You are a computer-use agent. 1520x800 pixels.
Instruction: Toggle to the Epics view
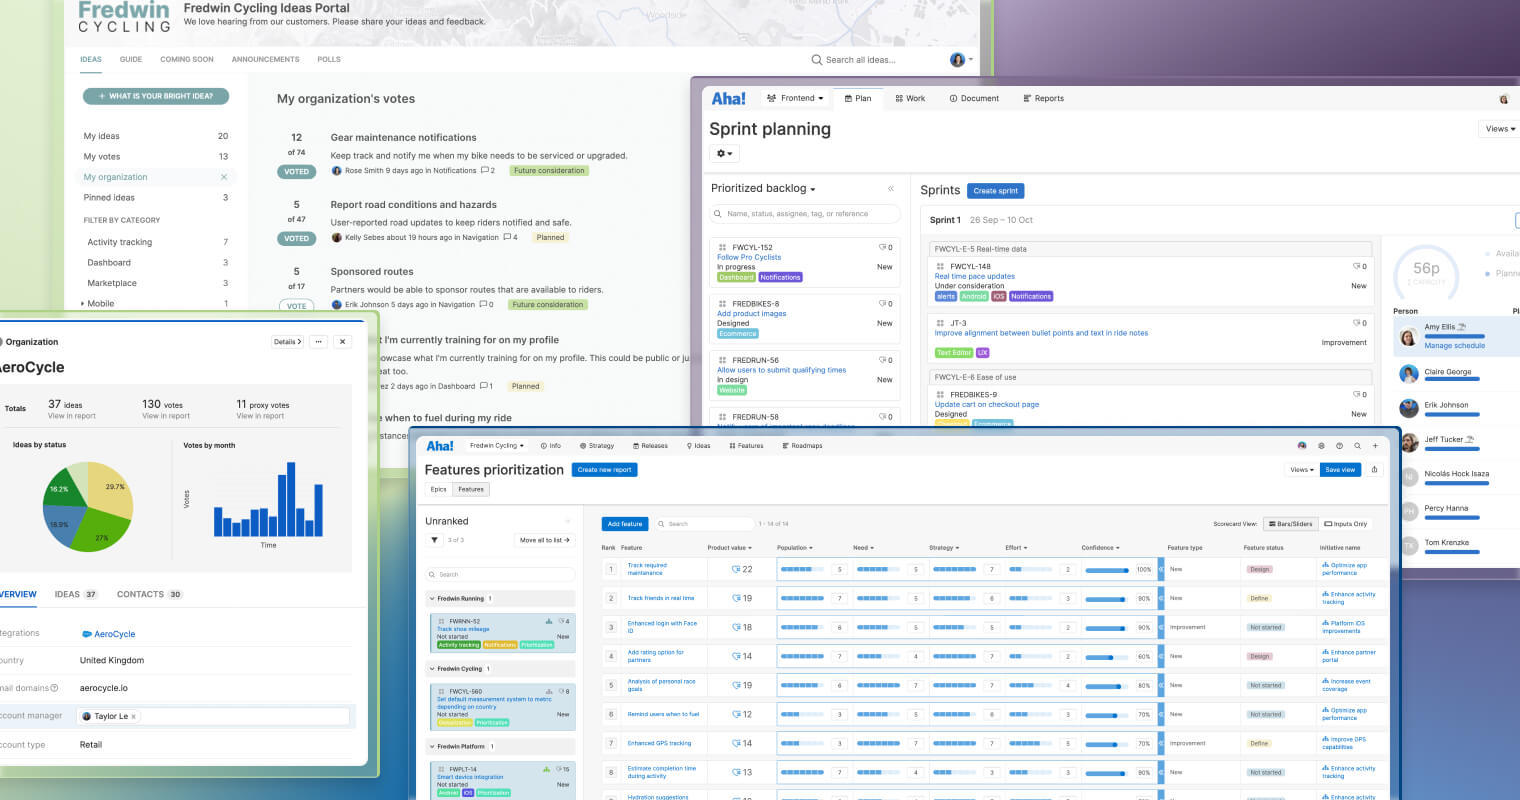pos(438,490)
